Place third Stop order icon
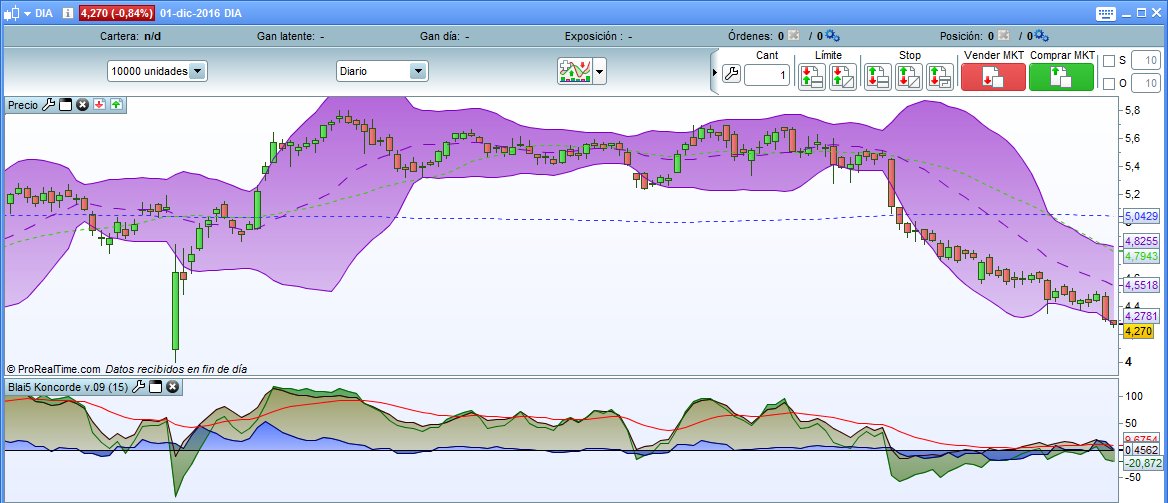Image resolution: width=1168 pixels, height=503 pixels. point(940,77)
